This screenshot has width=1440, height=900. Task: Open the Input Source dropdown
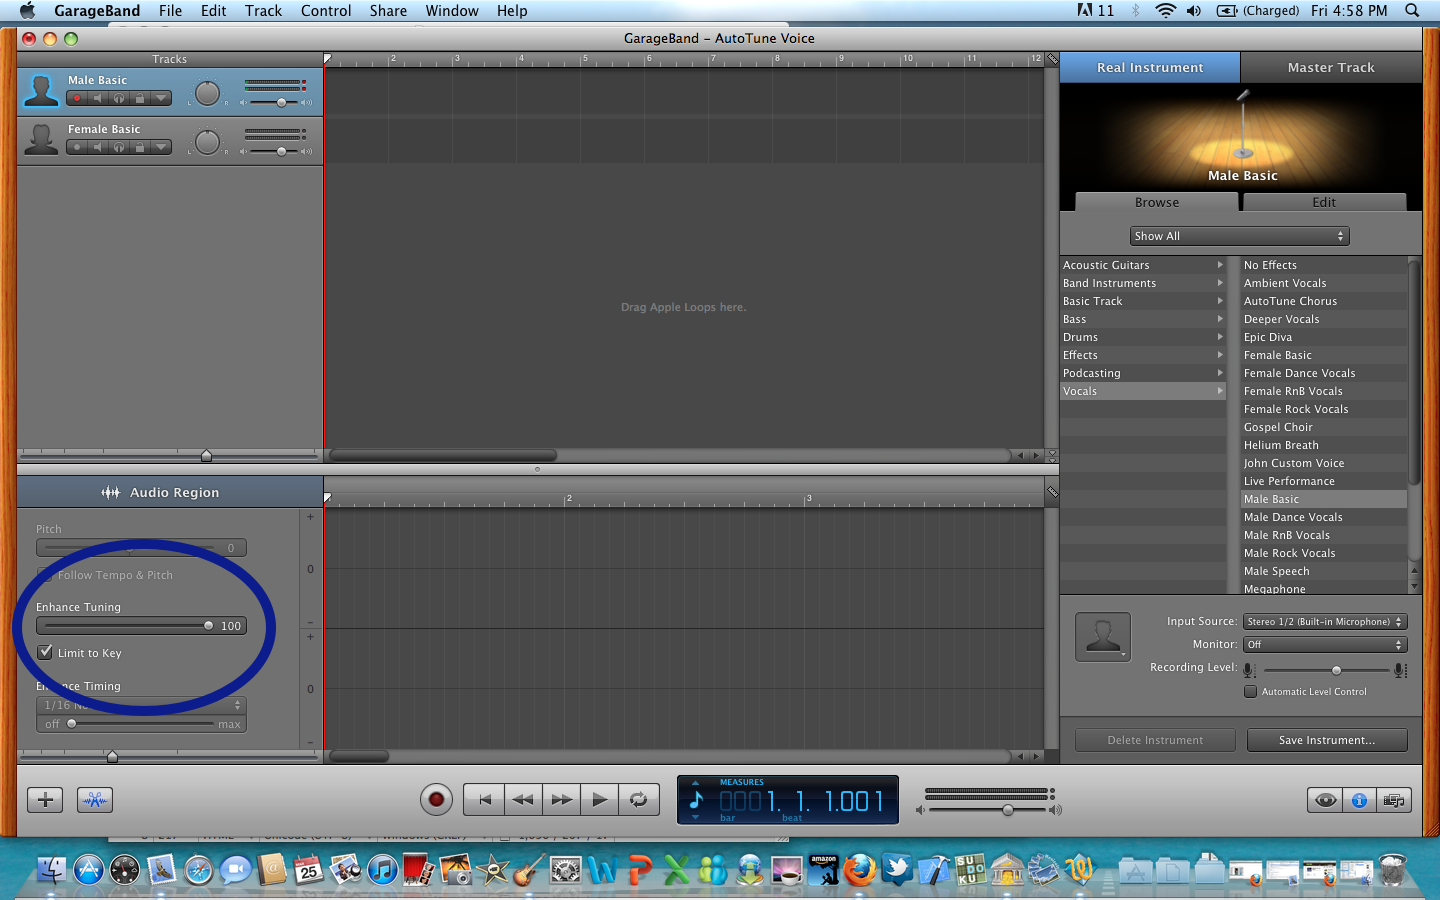pyautogui.click(x=1325, y=621)
